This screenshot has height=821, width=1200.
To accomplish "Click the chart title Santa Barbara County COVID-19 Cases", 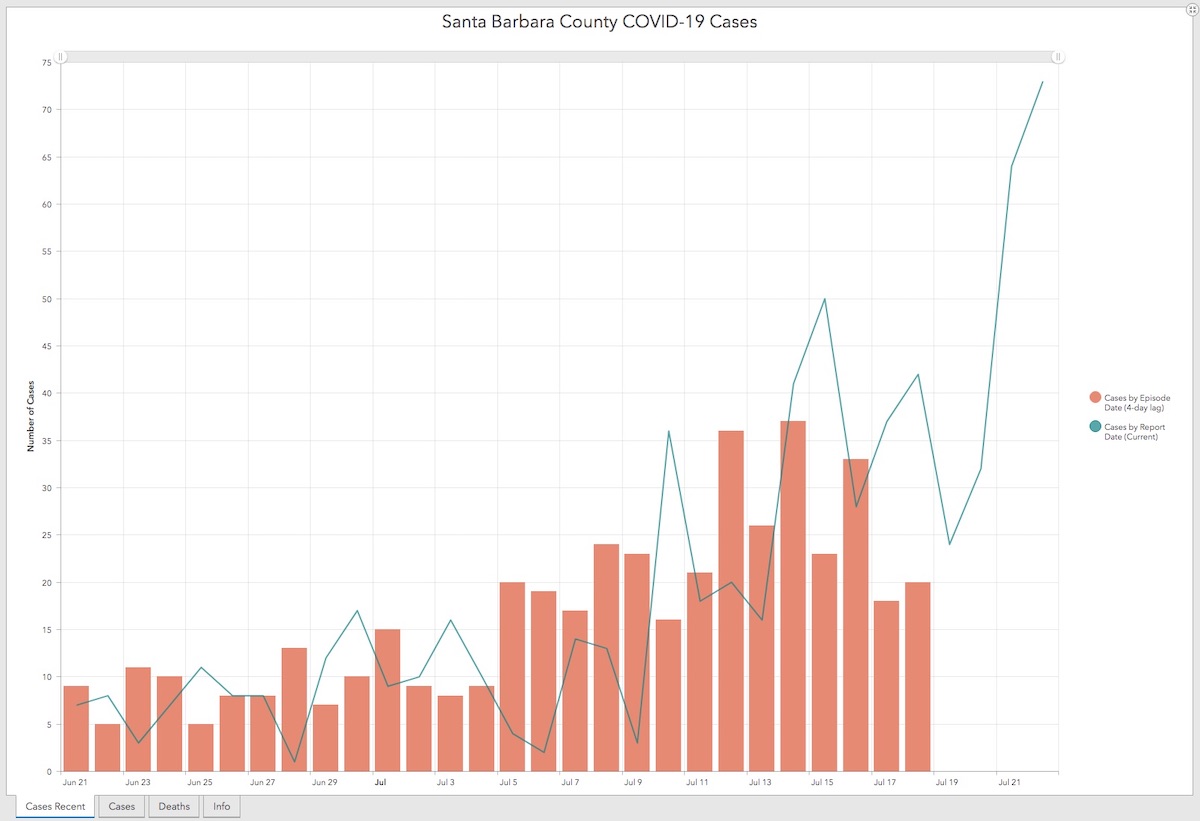I will point(599,21).
